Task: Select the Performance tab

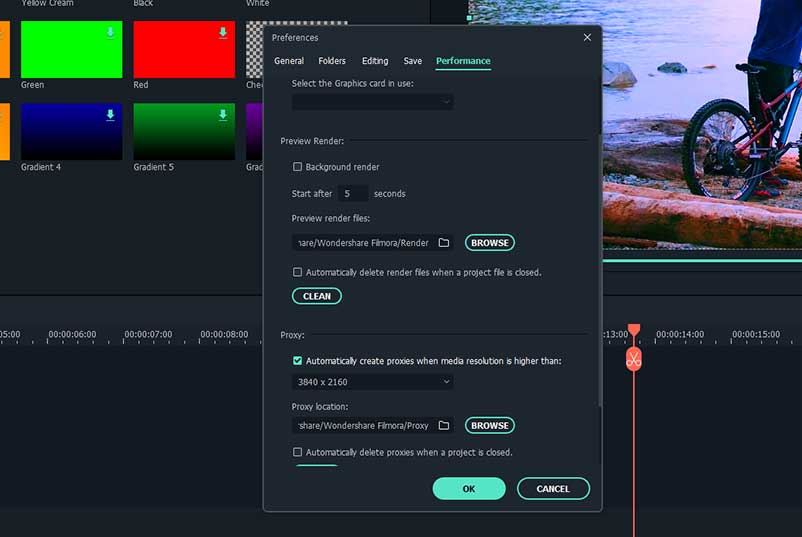Action: [x=463, y=61]
